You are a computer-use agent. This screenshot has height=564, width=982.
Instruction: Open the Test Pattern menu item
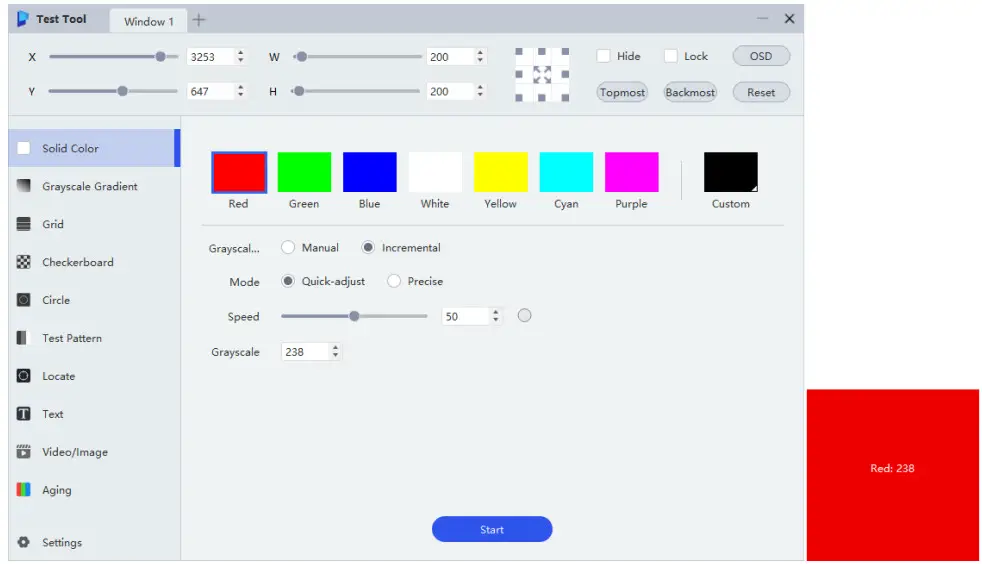point(95,338)
